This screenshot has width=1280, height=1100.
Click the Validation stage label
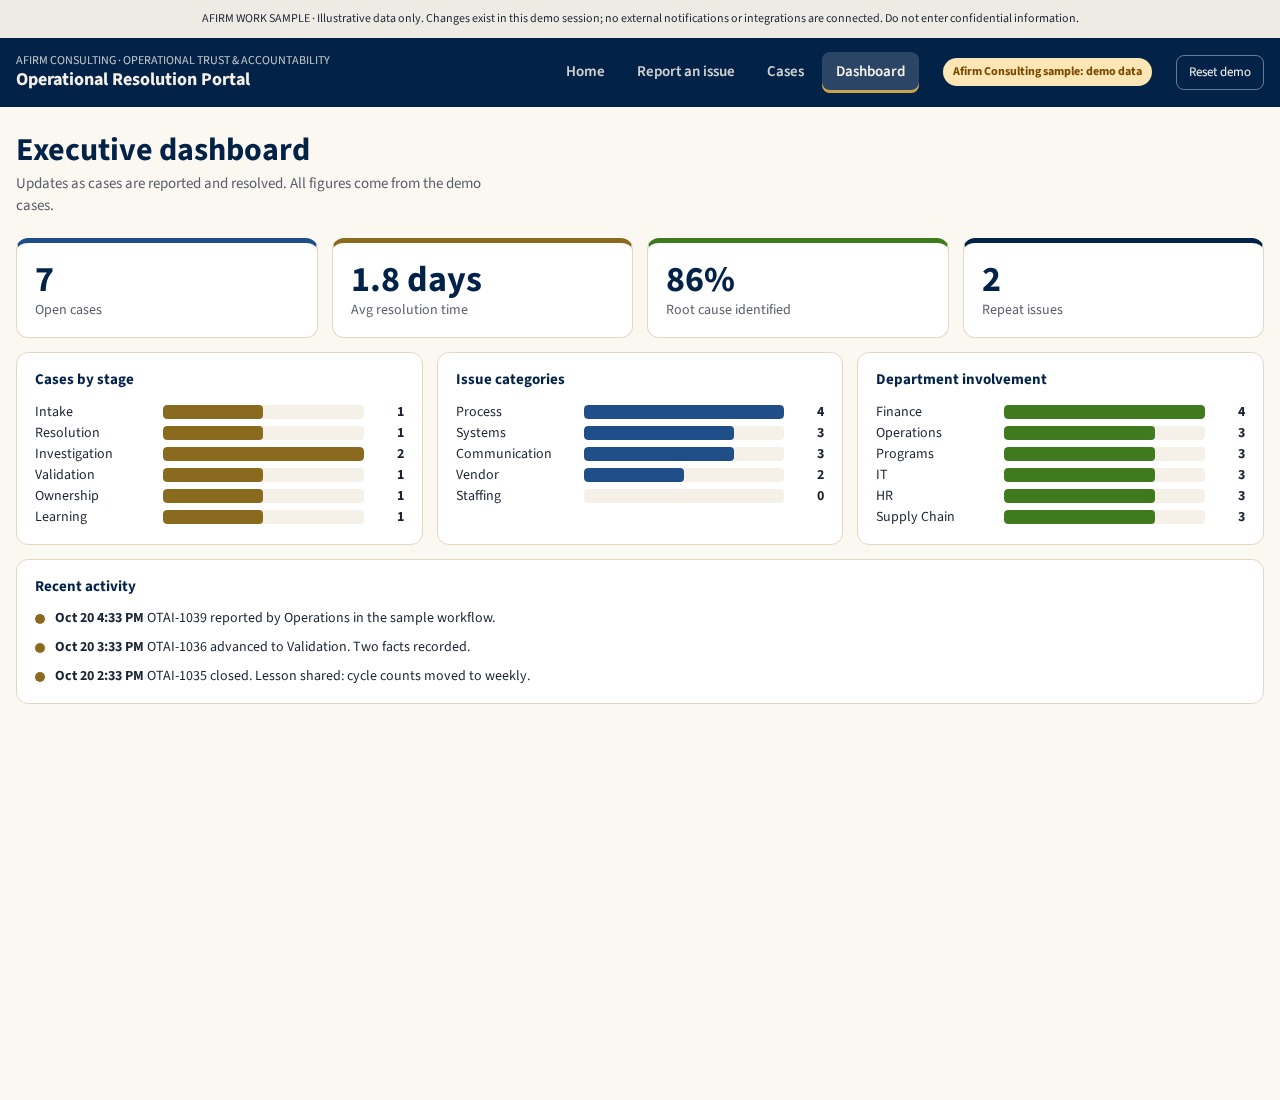tap(65, 475)
